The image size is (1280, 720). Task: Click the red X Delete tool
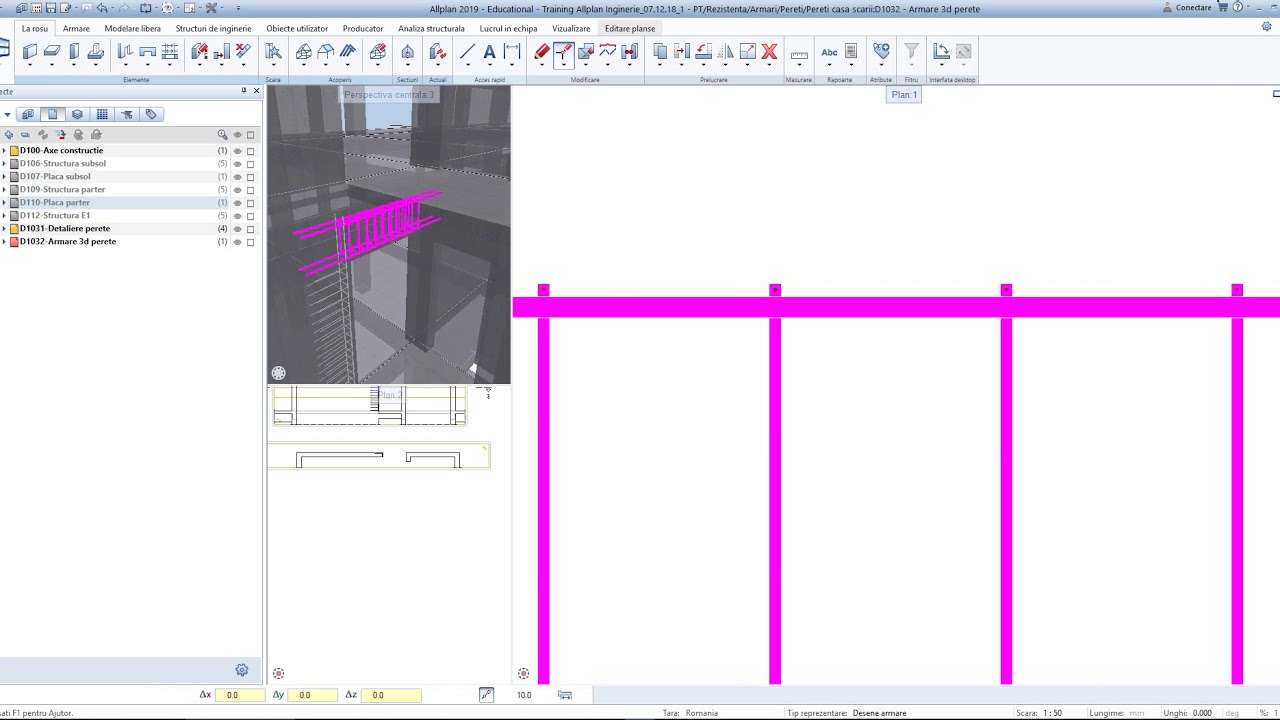click(769, 51)
